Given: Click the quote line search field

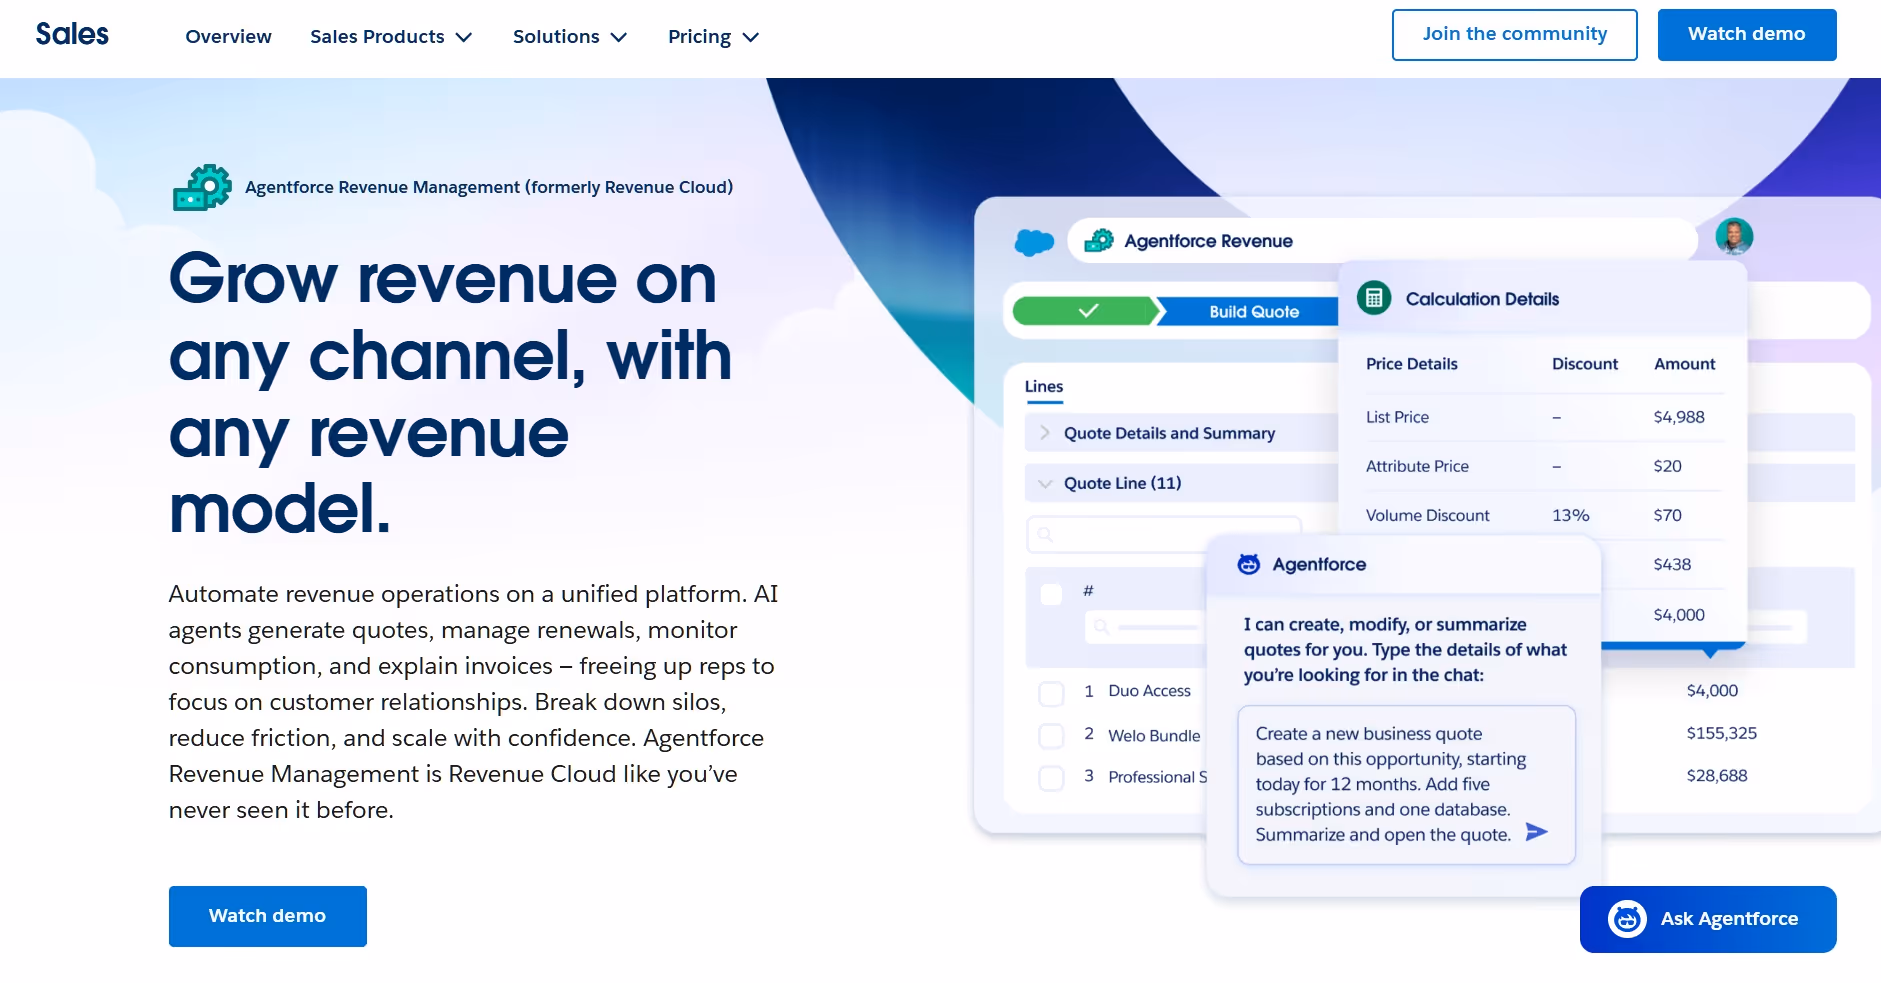Looking at the screenshot, I should tap(1164, 535).
